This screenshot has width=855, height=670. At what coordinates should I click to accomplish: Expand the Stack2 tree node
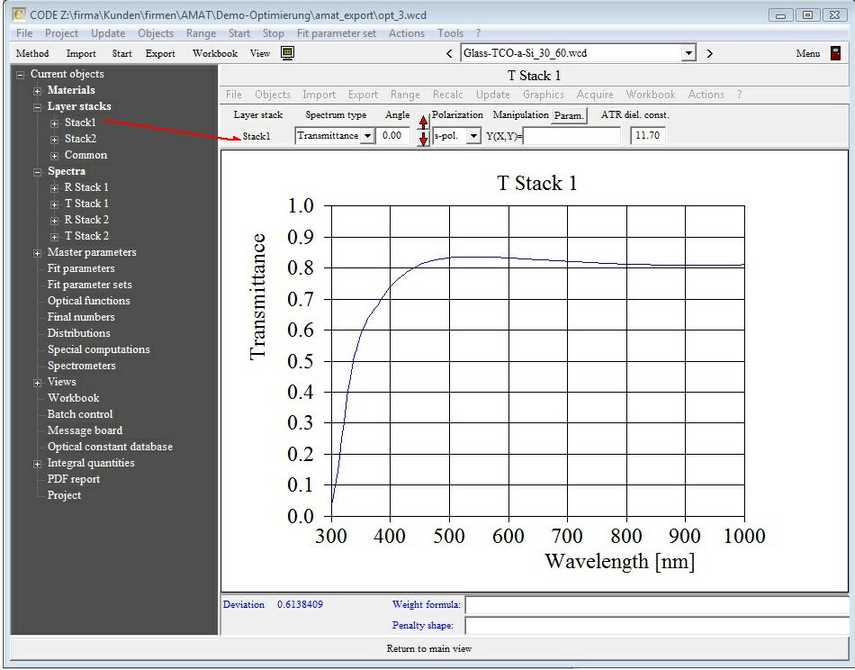pyautogui.click(x=55, y=140)
